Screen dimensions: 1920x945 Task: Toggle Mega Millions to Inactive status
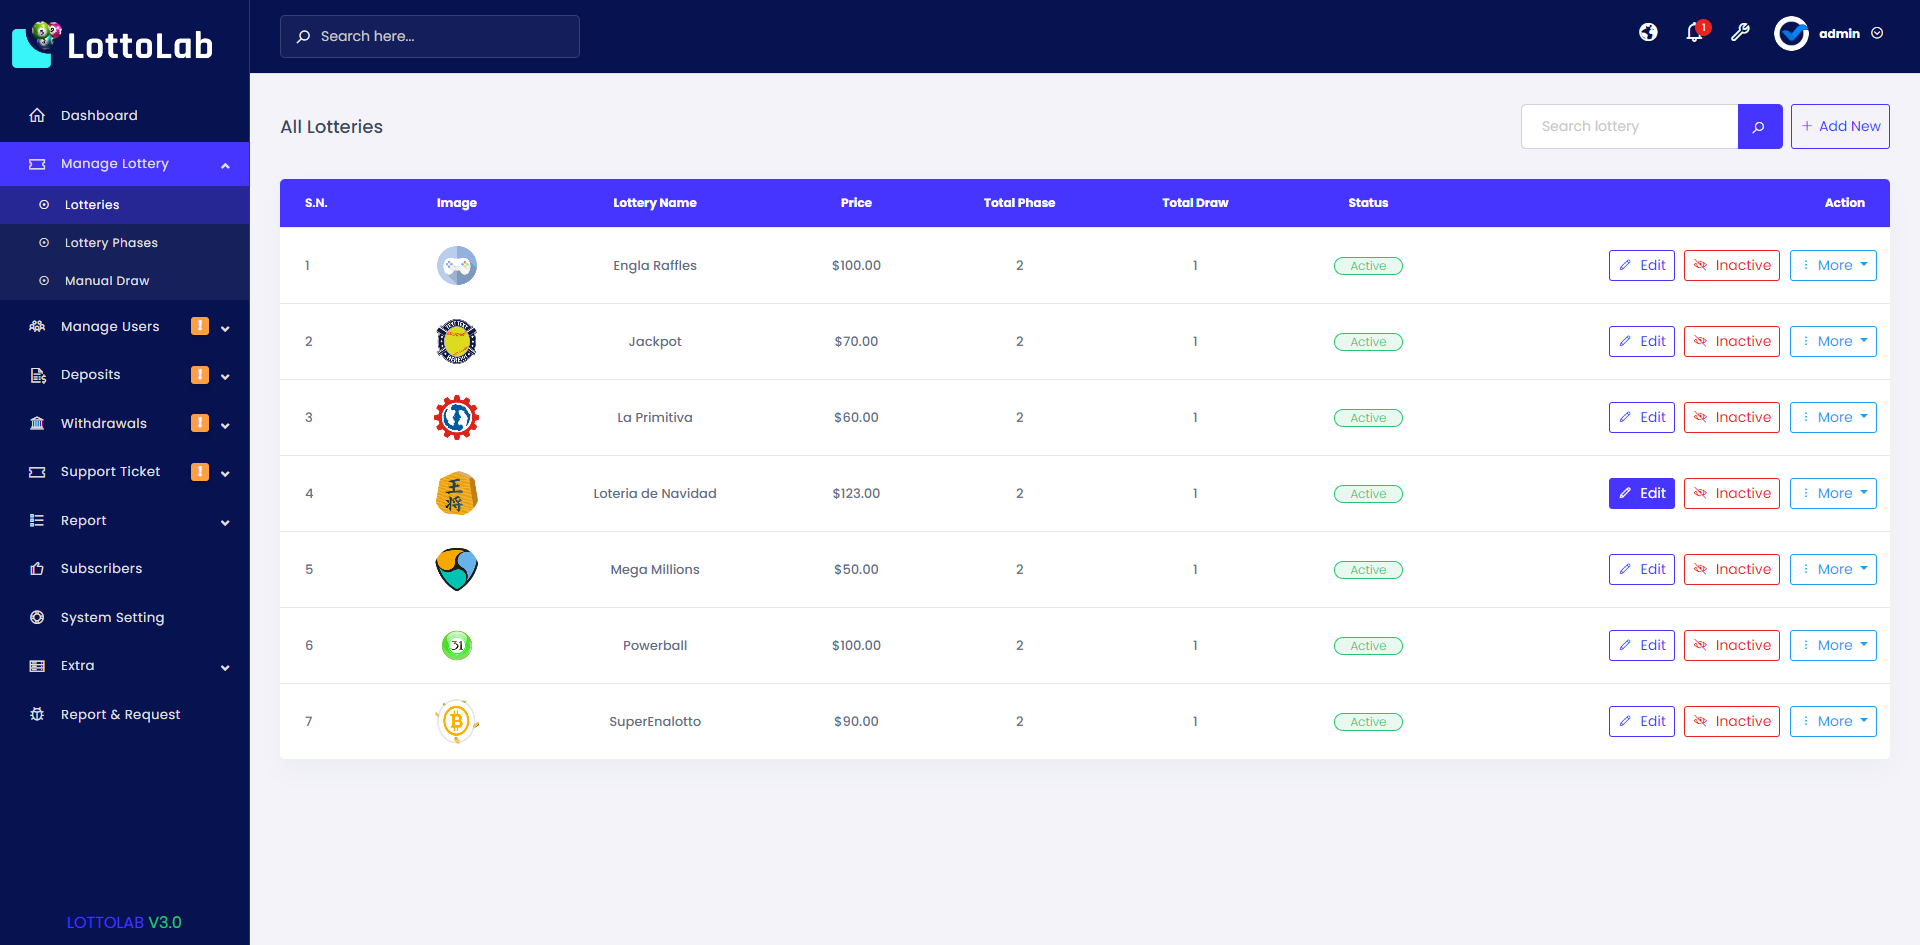(1731, 569)
